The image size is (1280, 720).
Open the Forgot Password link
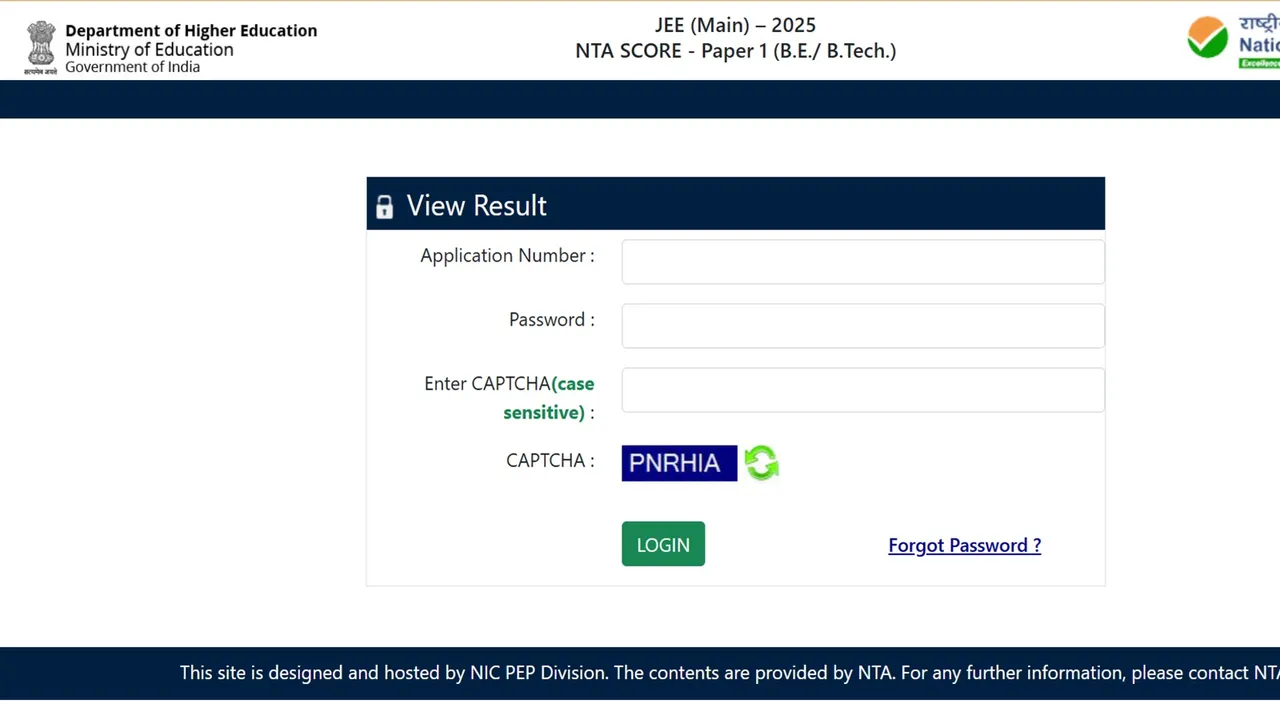click(x=963, y=545)
